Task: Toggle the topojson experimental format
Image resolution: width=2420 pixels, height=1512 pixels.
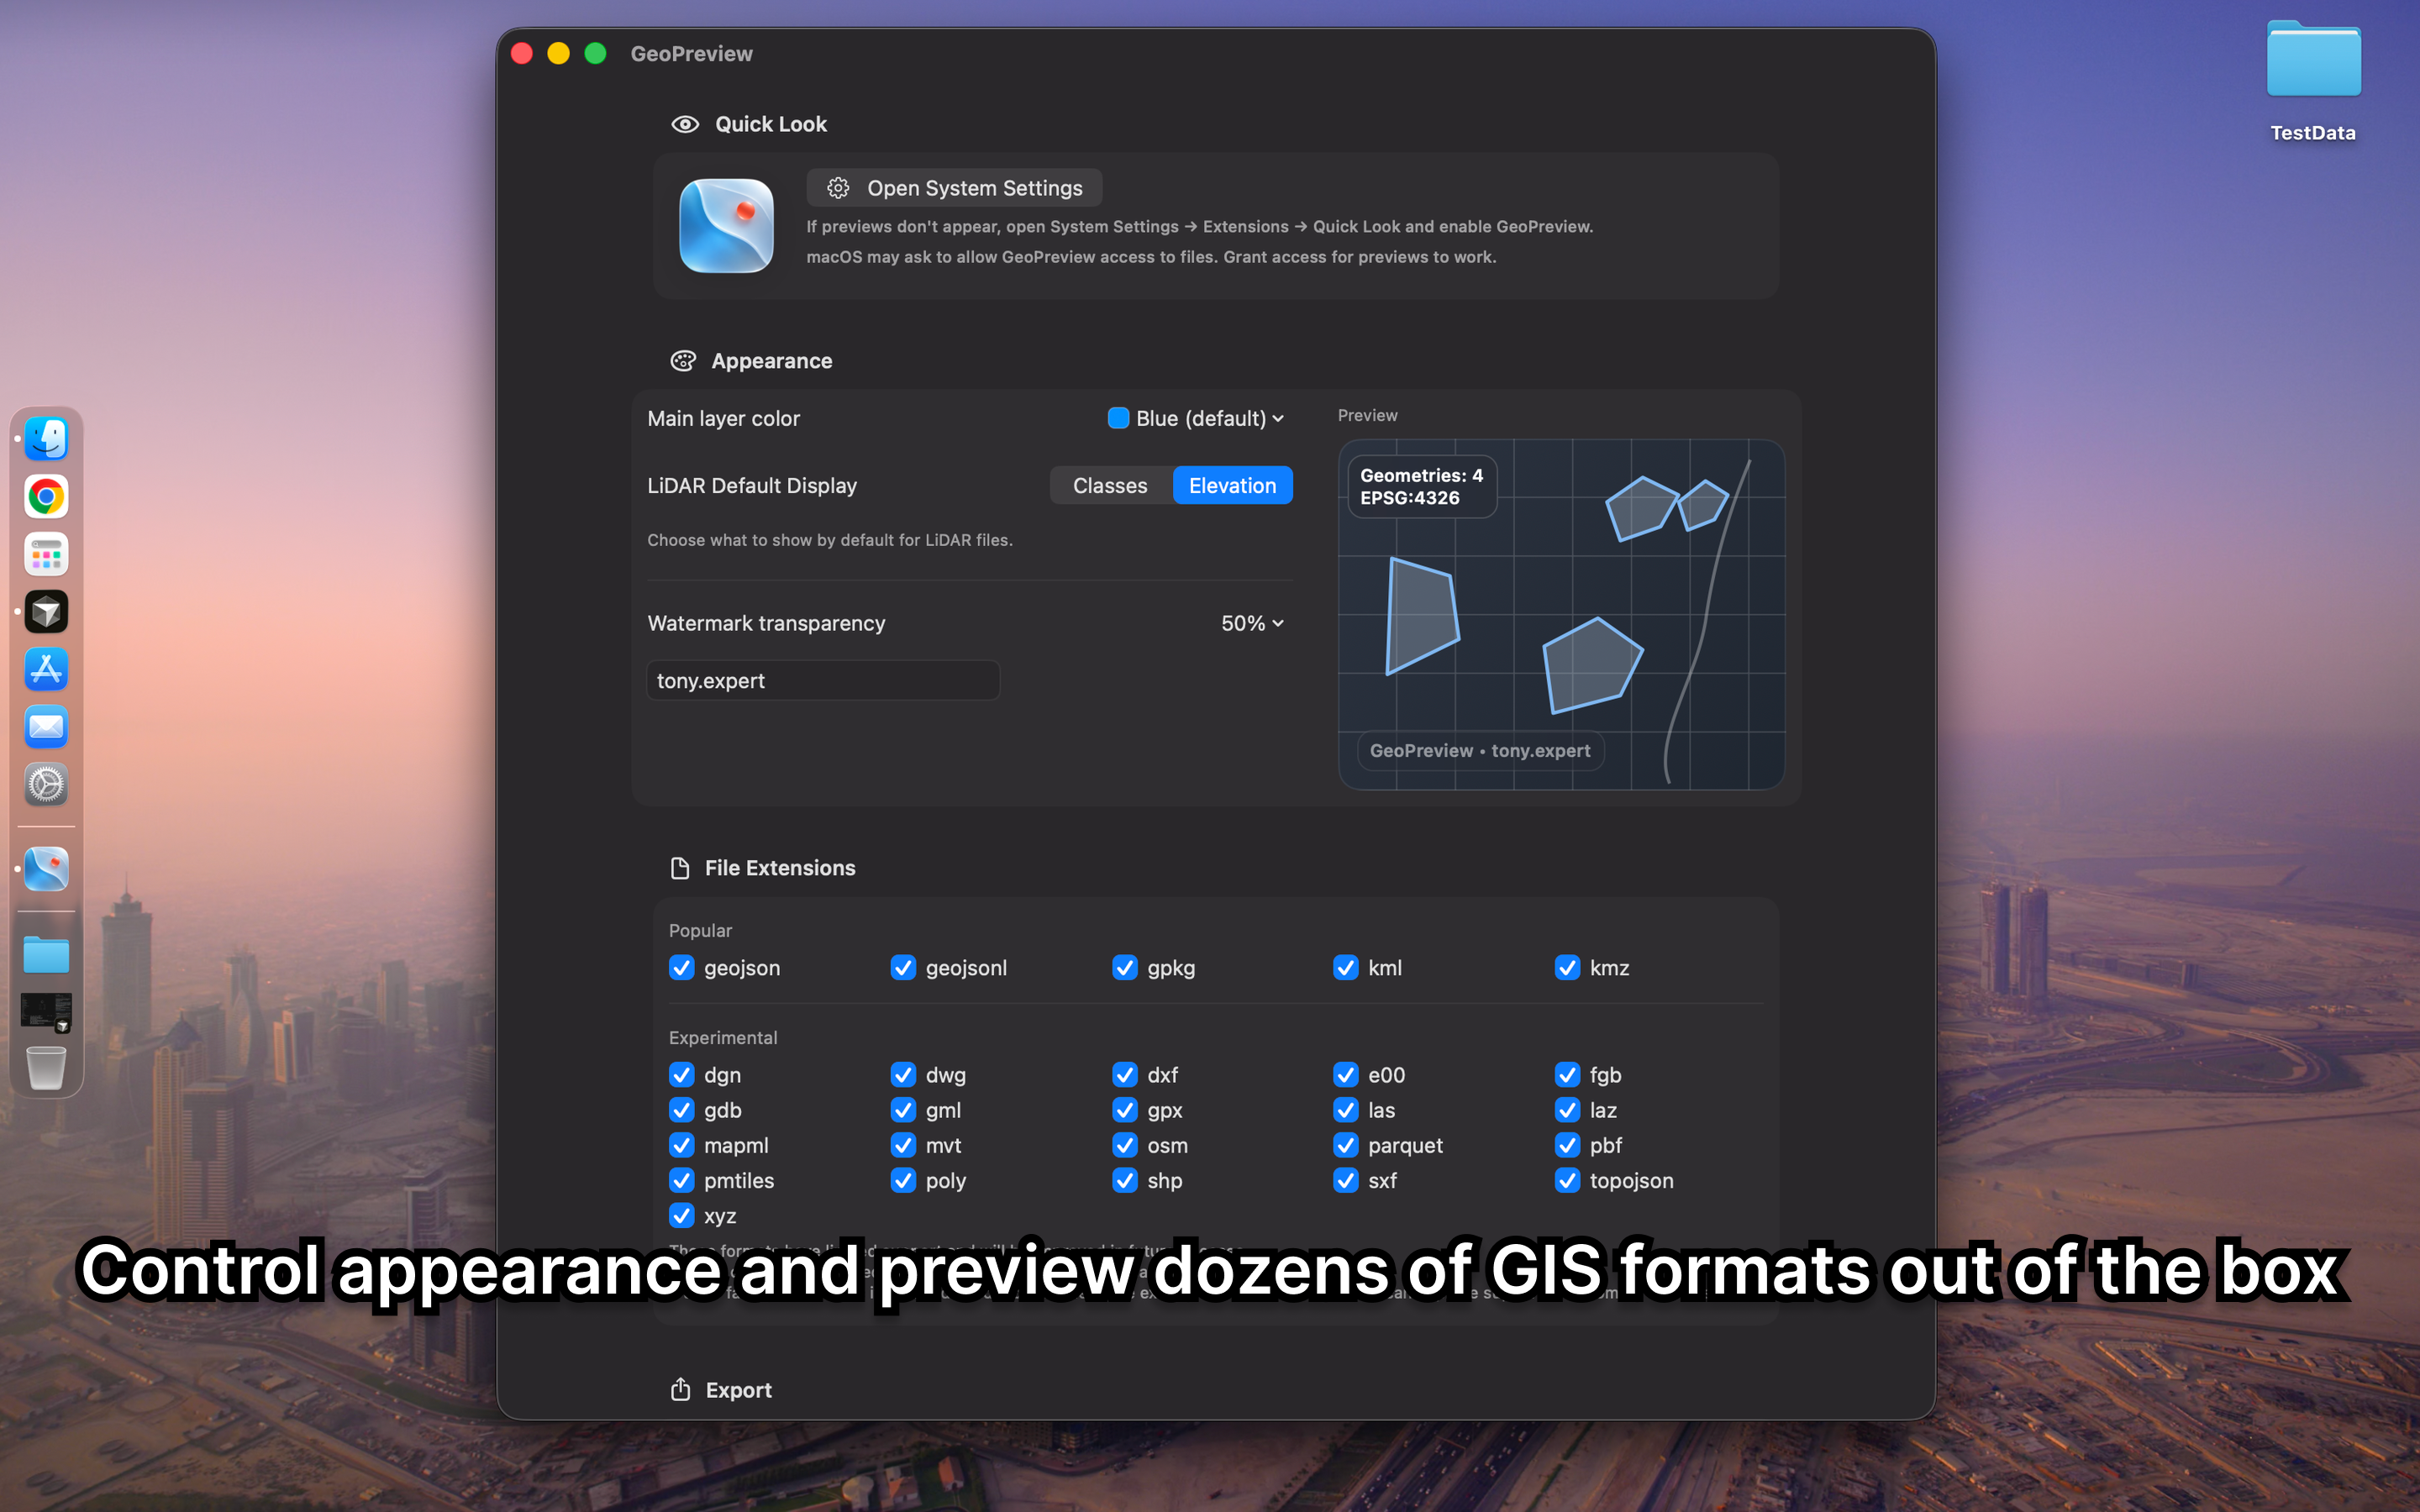Action: pyautogui.click(x=1566, y=1181)
